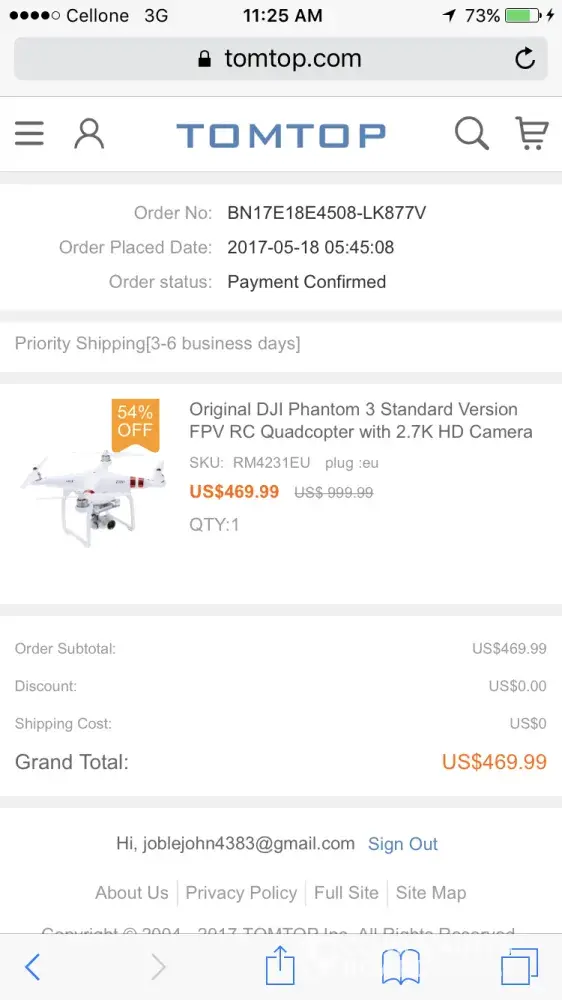The height and width of the screenshot is (1000, 562).
Task: Tap Safari forward arrow
Action: pos(158,967)
